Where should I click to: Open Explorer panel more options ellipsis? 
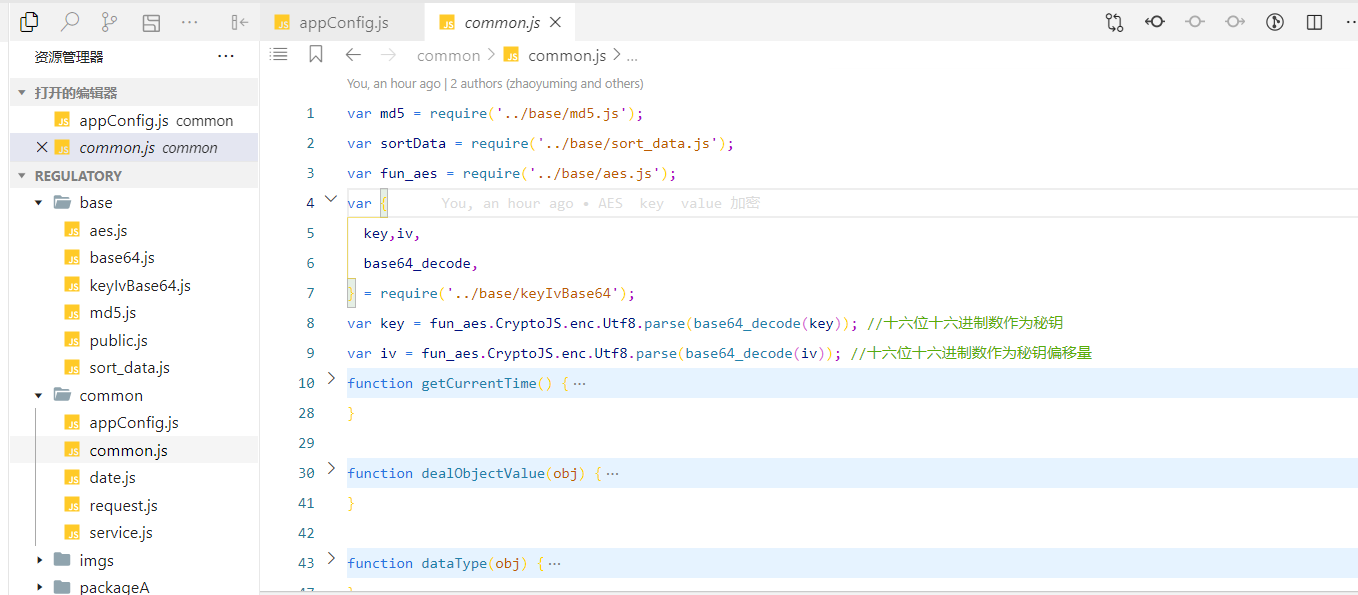pos(226,57)
